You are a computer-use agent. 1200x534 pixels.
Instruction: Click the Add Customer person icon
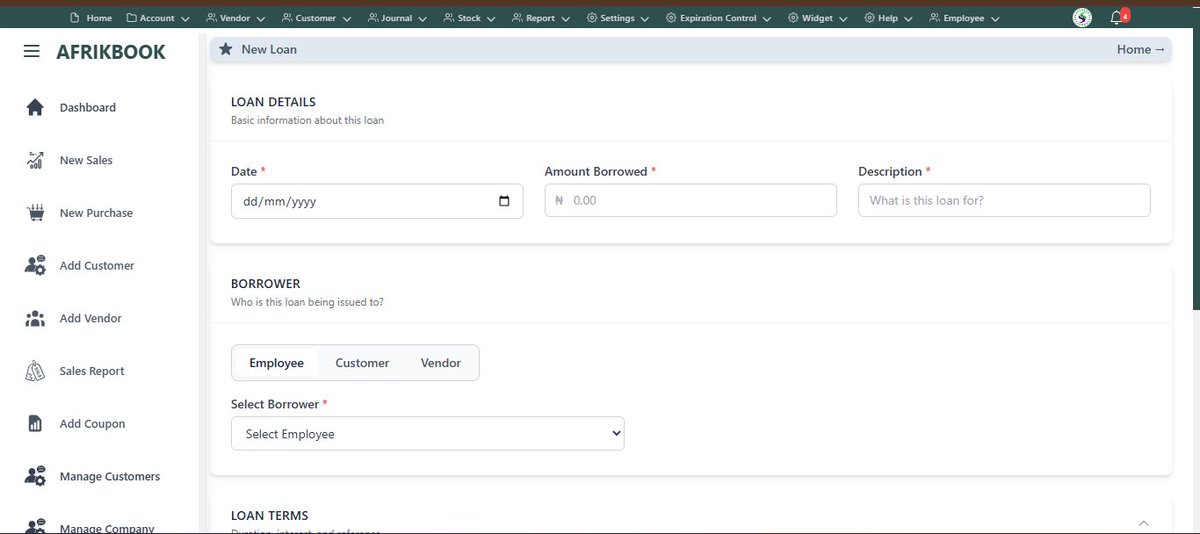click(35, 266)
